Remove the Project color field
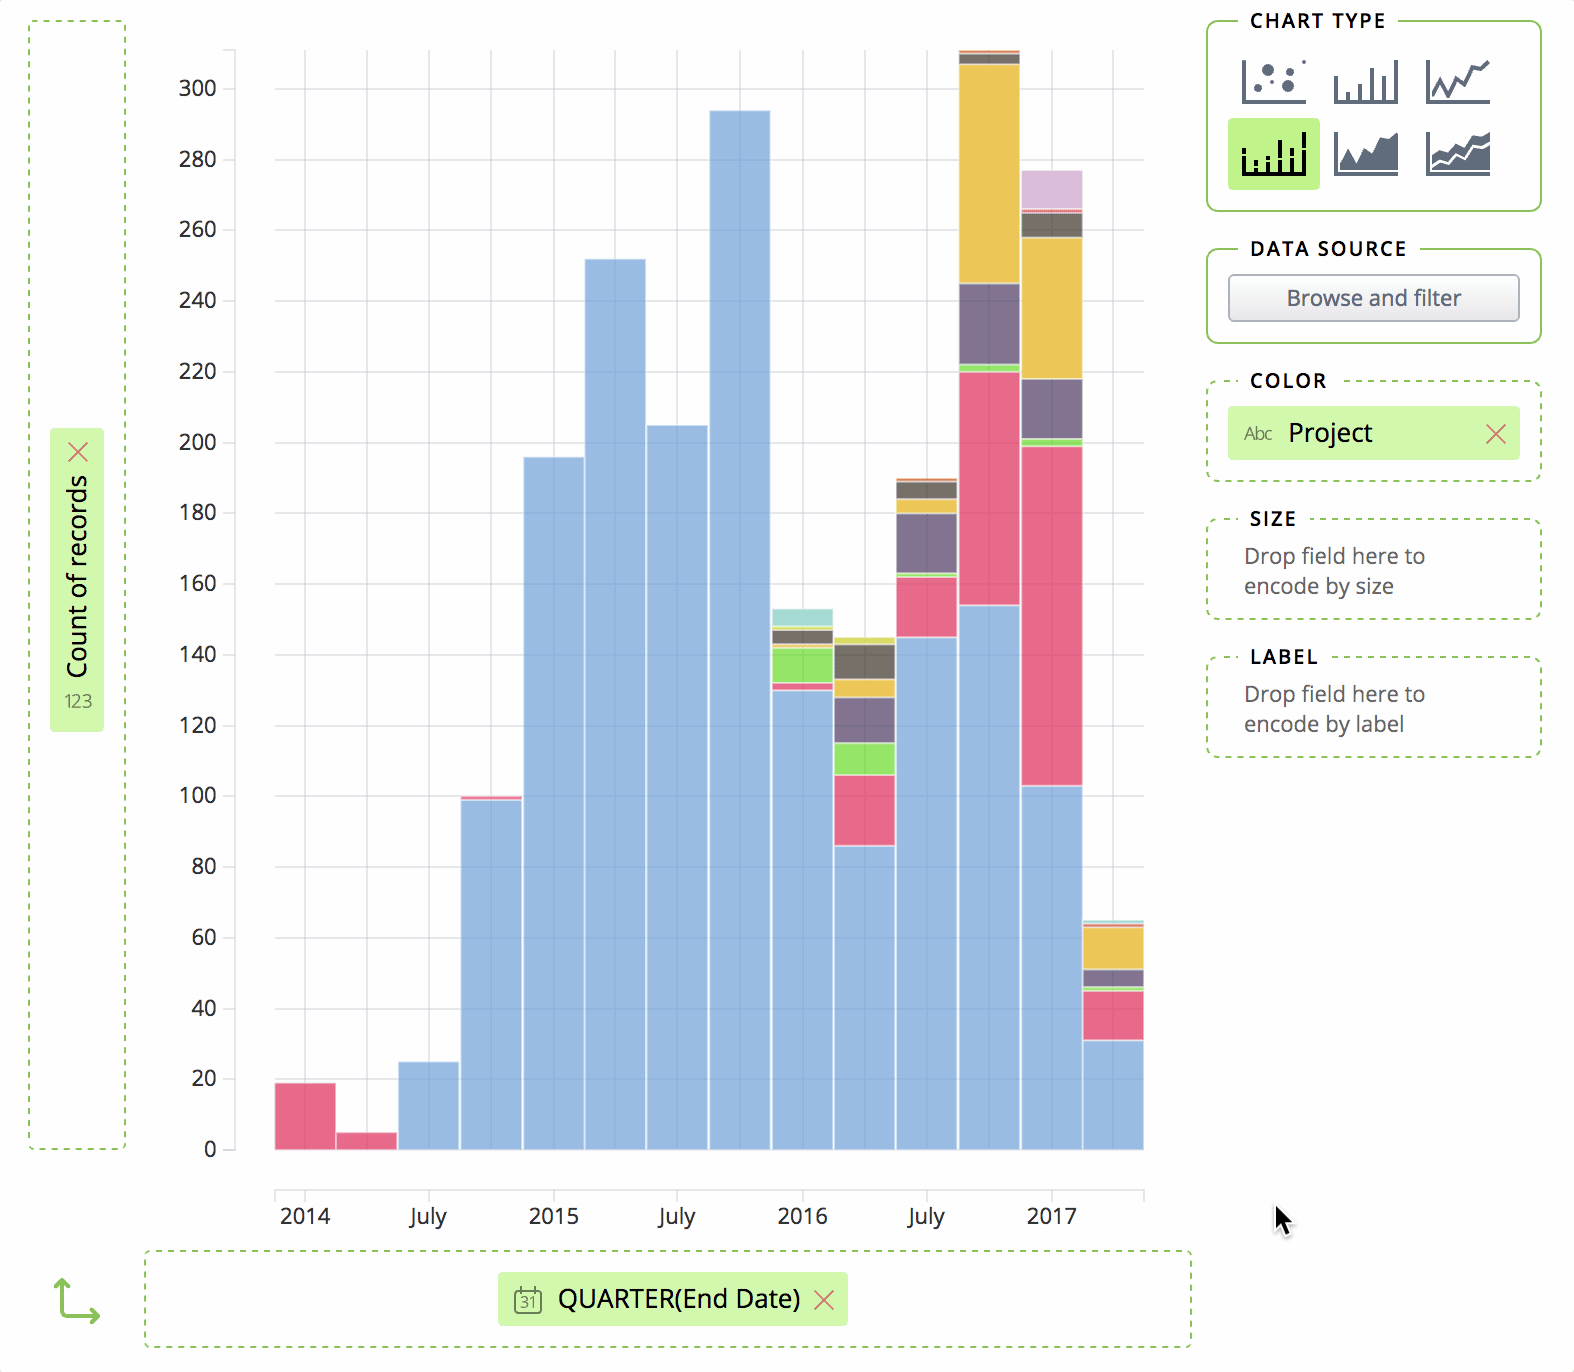The height and width of the screenshot is (1372, 1574). (1495, 433)
